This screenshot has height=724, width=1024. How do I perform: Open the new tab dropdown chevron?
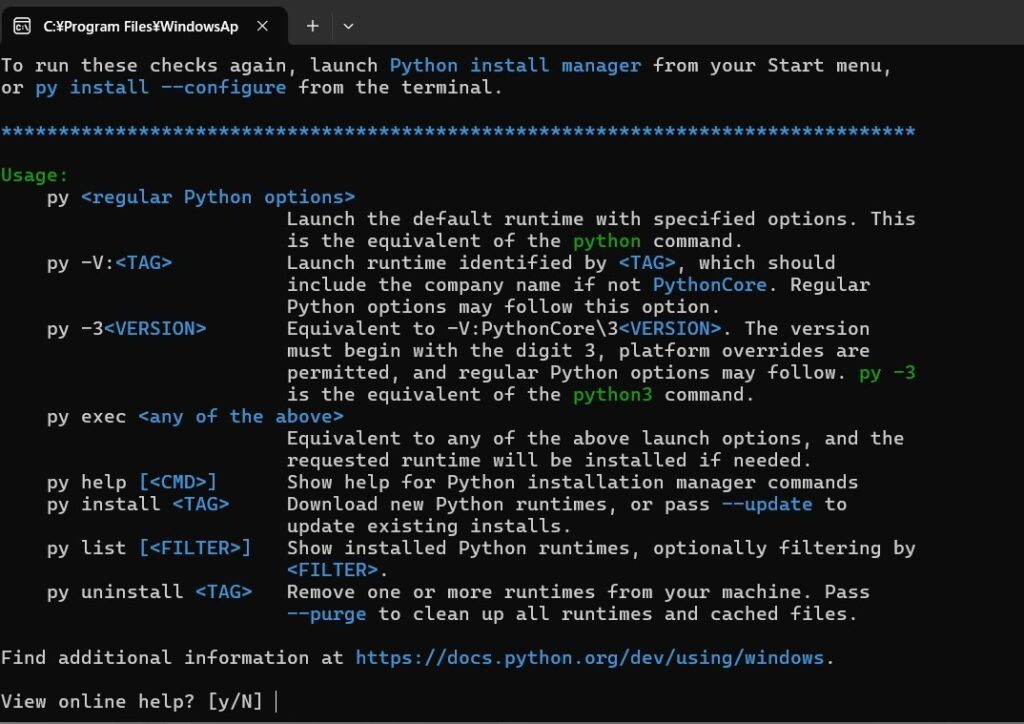(x=348, y=26)
